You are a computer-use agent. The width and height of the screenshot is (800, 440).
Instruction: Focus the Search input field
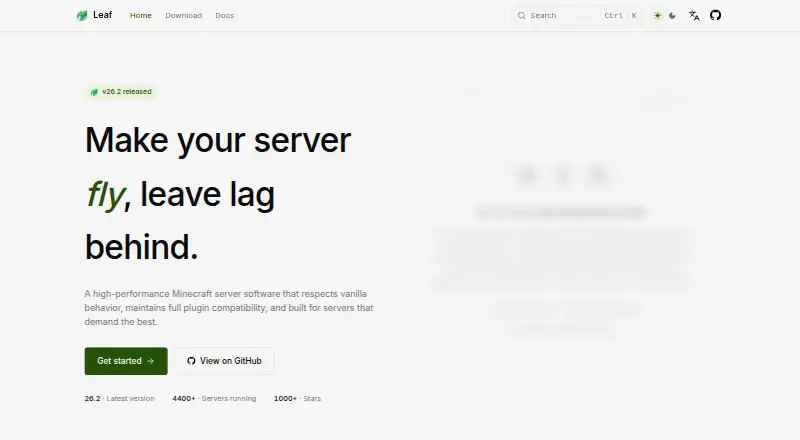pyautogui.click(x=577, y=15)
